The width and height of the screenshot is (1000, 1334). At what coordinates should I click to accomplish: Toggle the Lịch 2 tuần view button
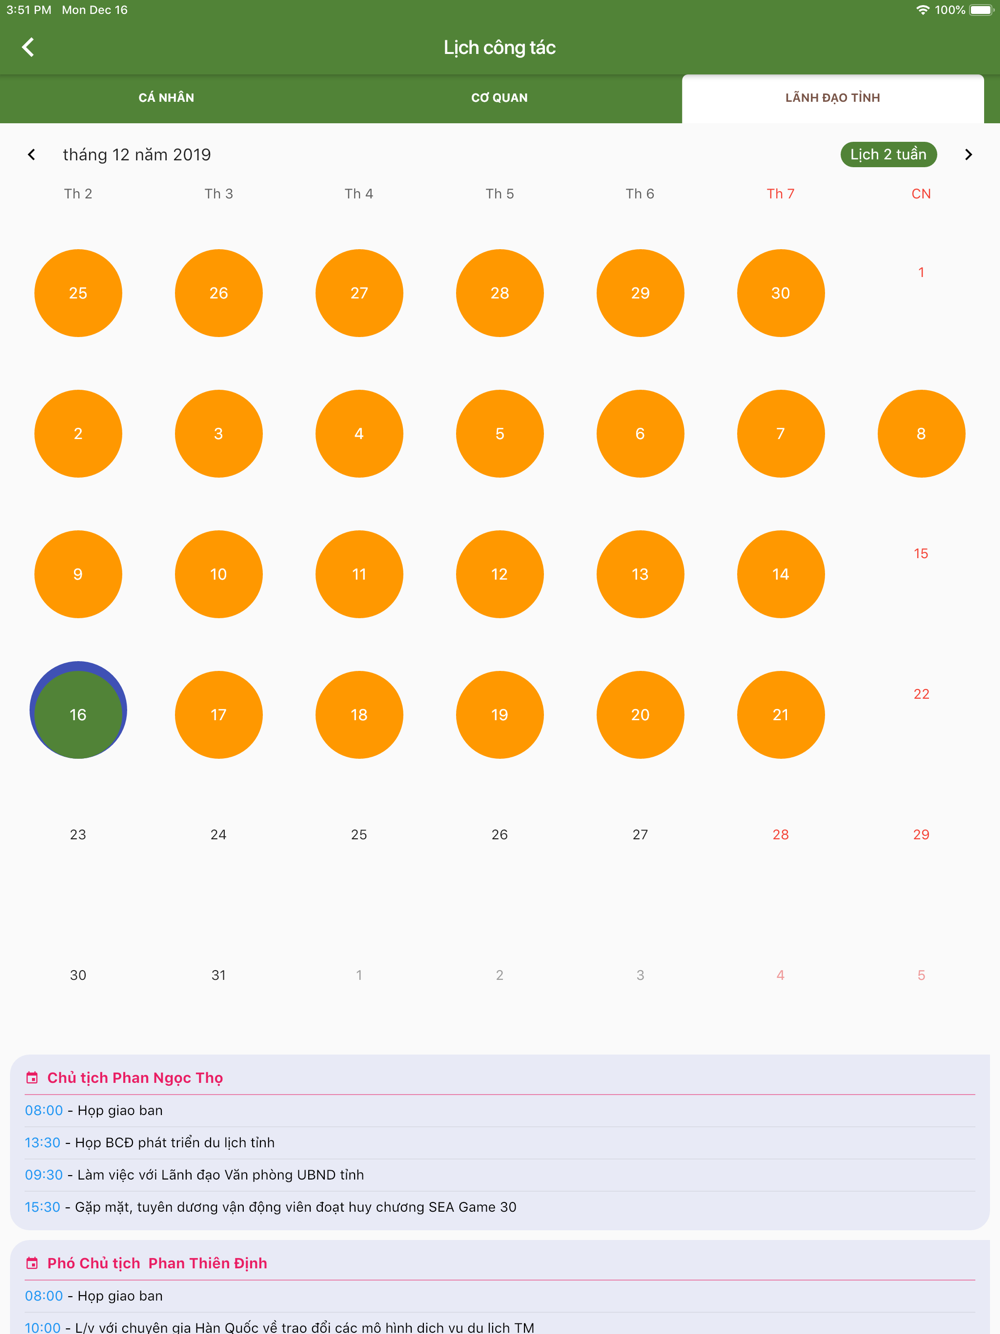tap(888, 155)
